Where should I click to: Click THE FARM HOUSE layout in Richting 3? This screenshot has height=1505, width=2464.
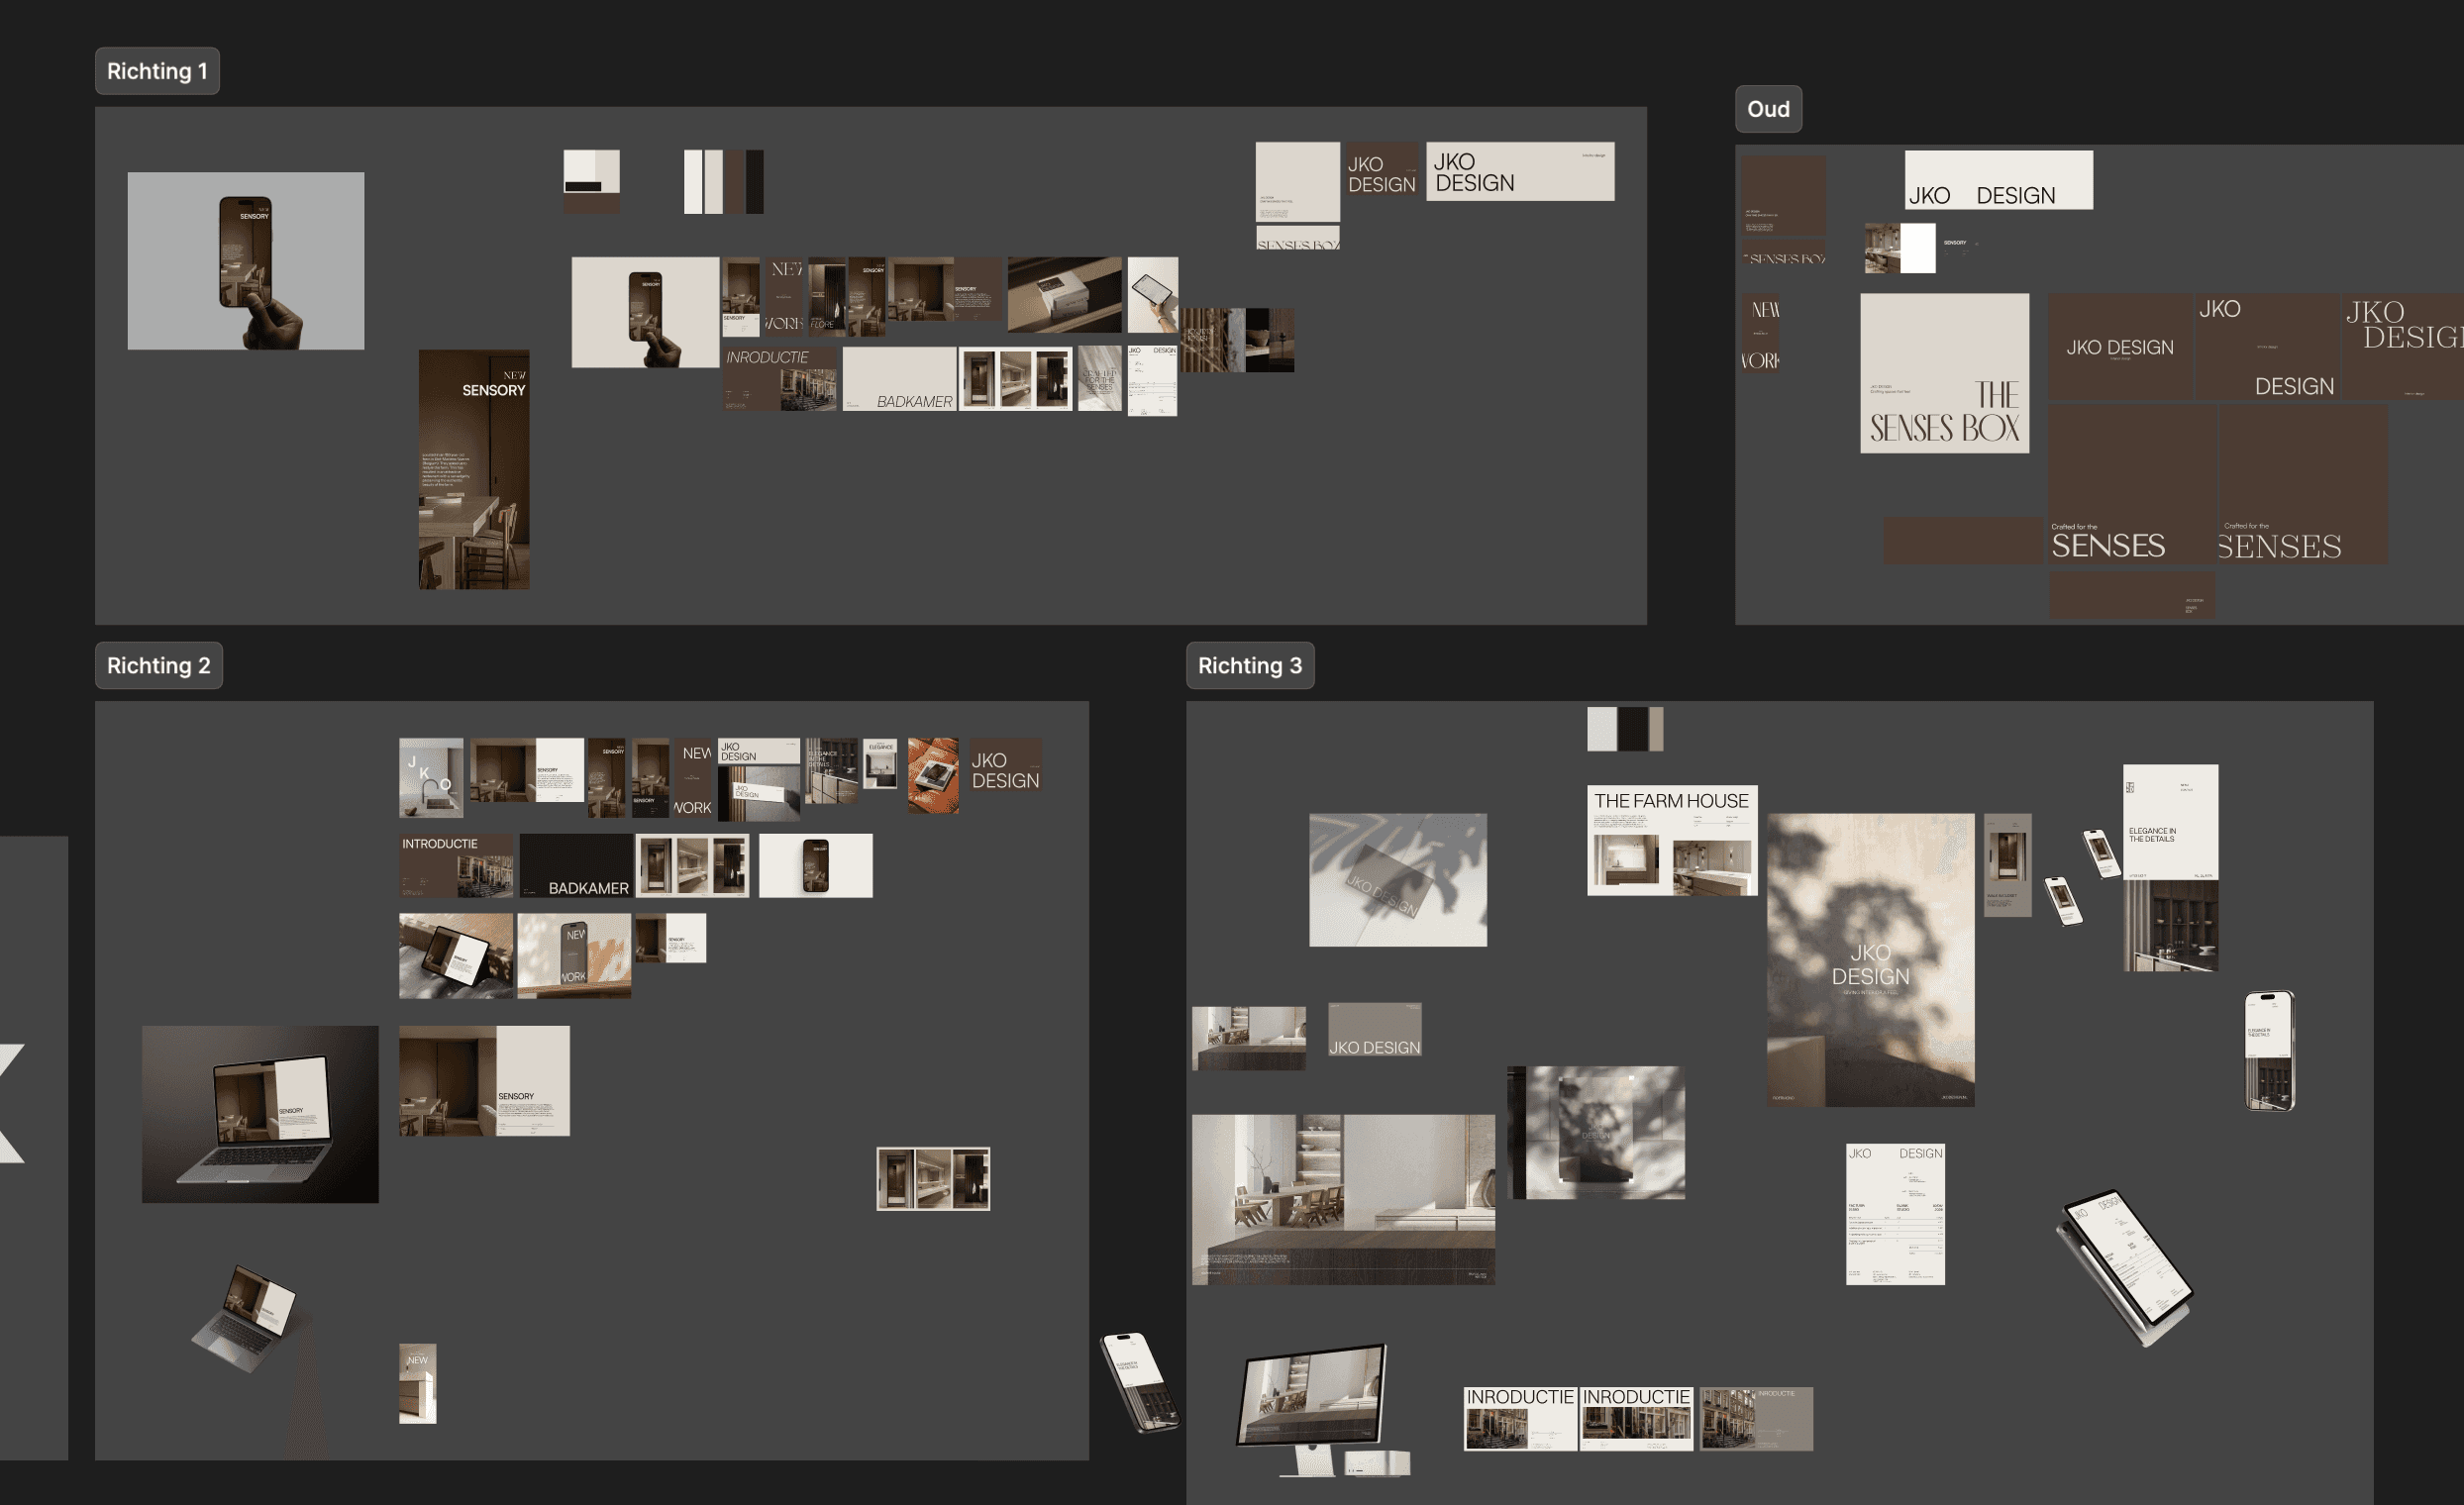click(x=1671, y=840)
